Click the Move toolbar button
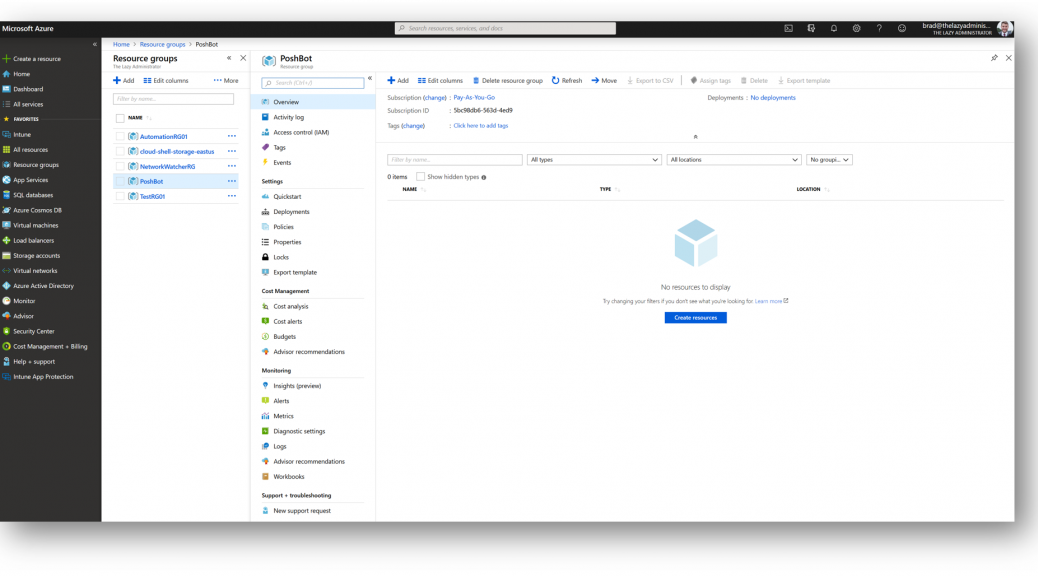Viewport: 1038px width, 576px height. [x=604, y=81]
